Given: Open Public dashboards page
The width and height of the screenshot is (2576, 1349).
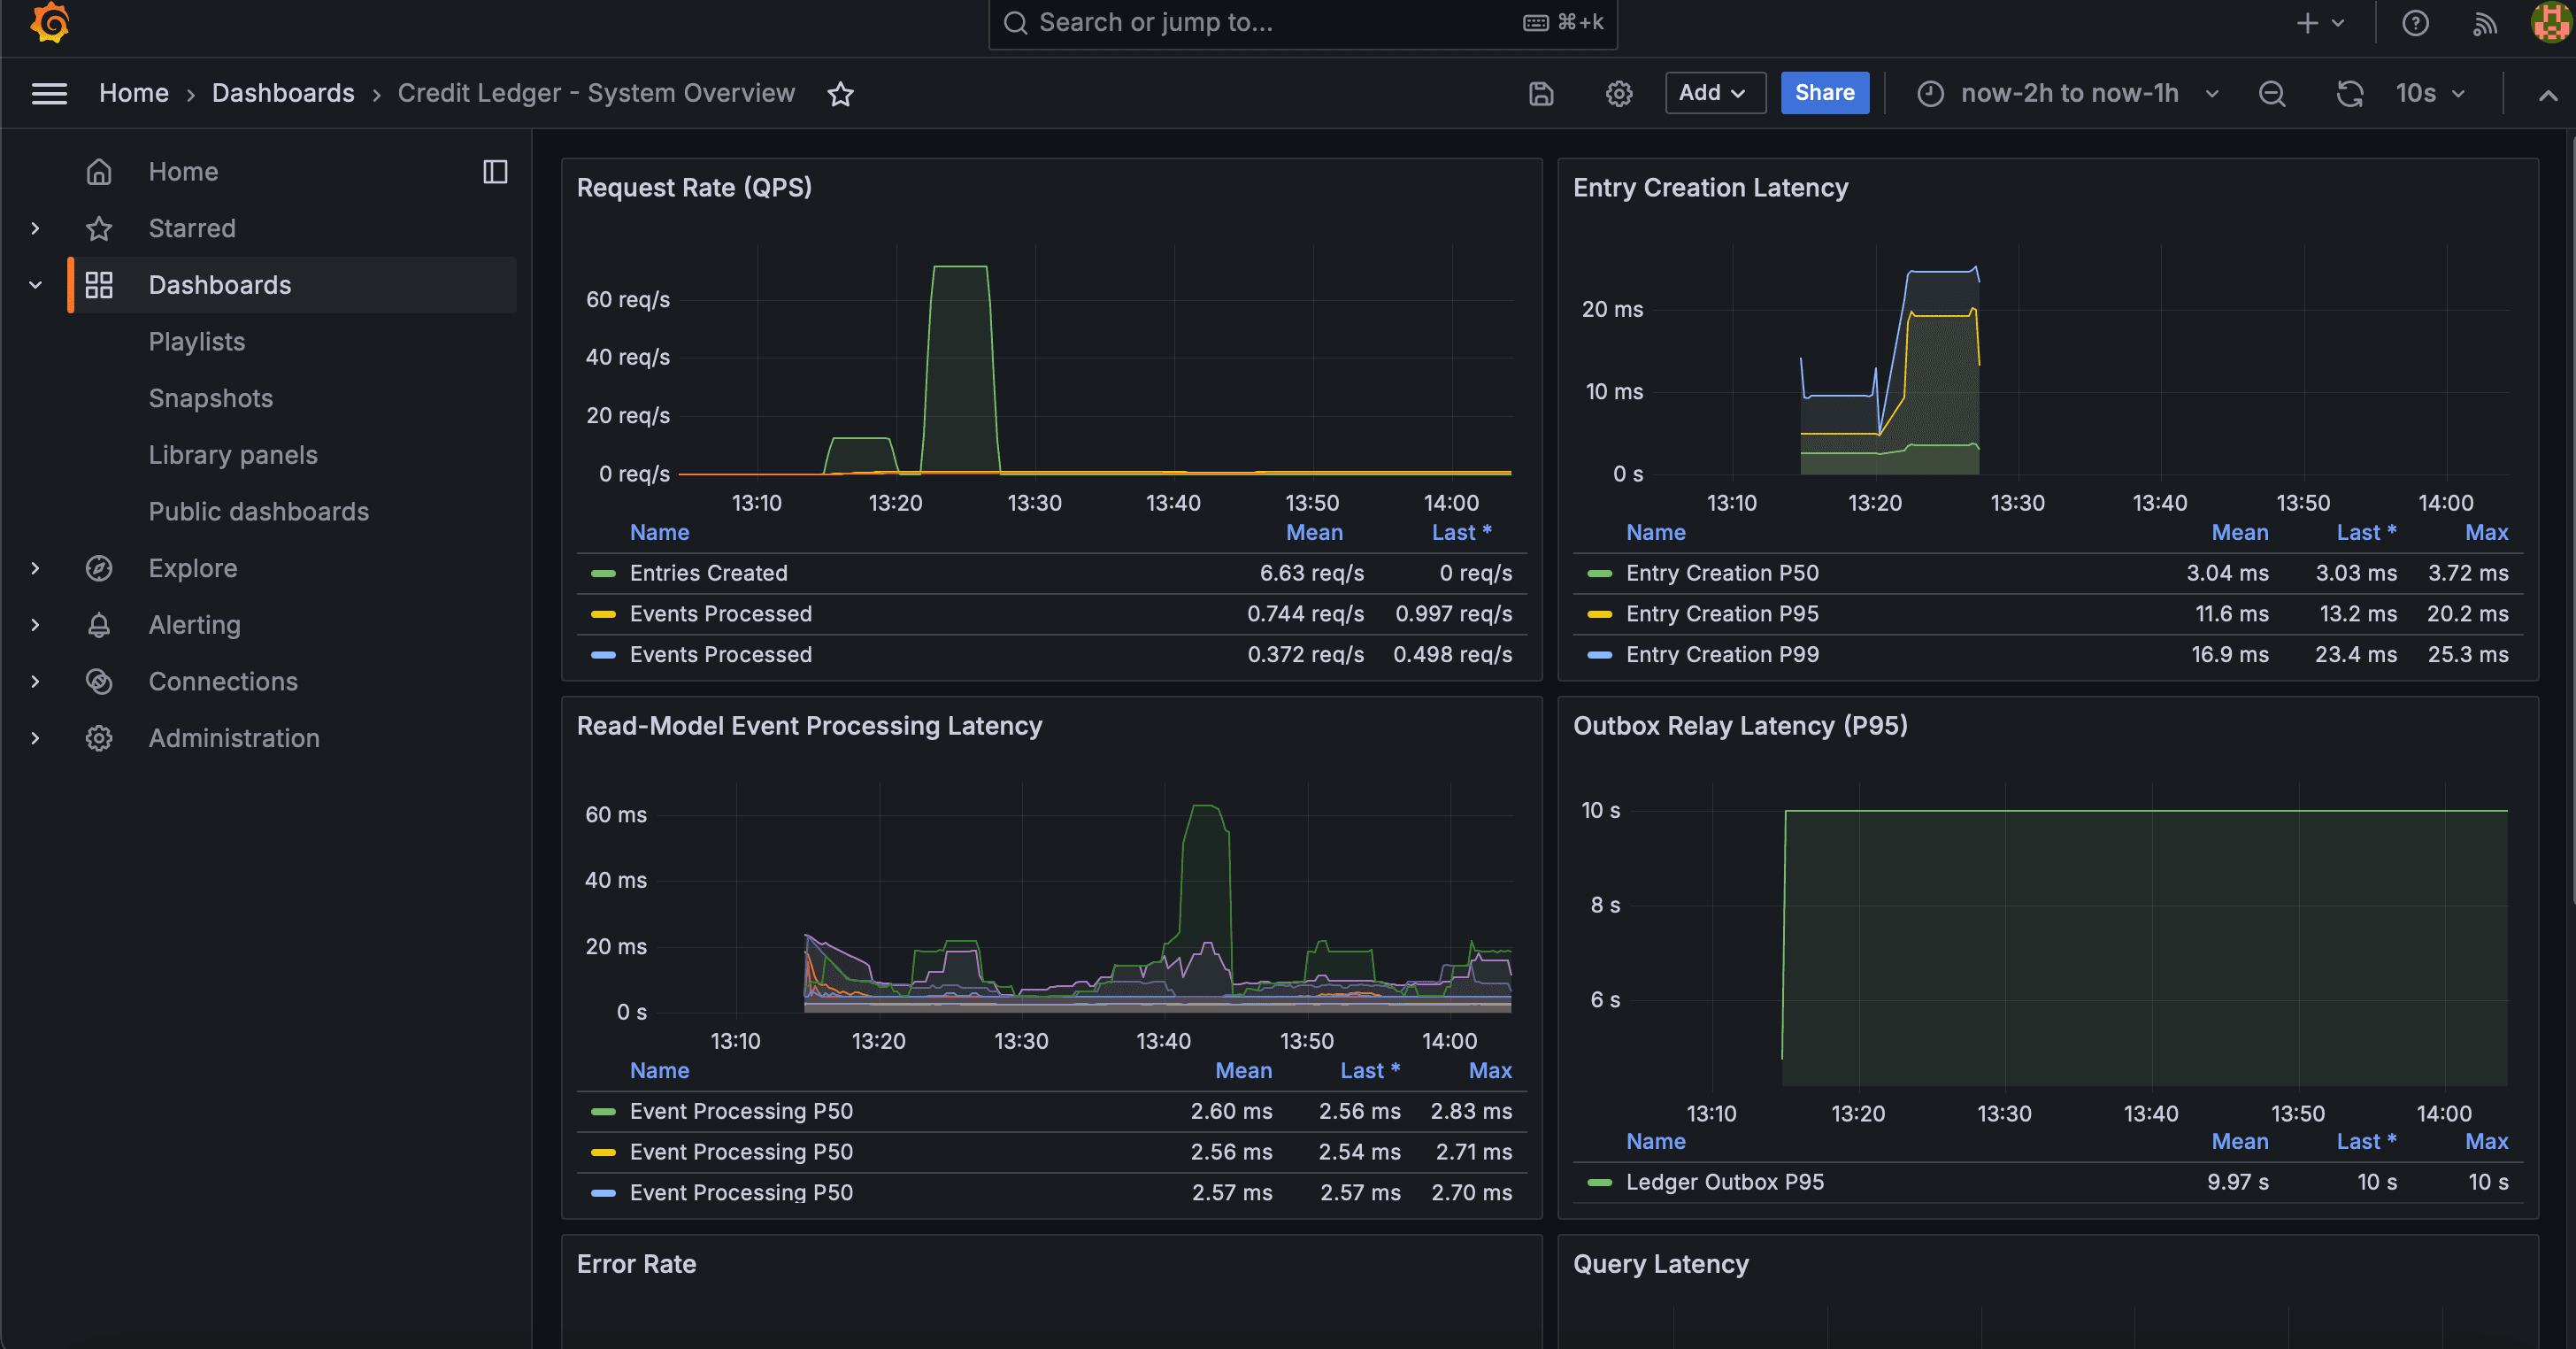Looking at the screenshot, I should pyautogui.click(x=258, y=511).
